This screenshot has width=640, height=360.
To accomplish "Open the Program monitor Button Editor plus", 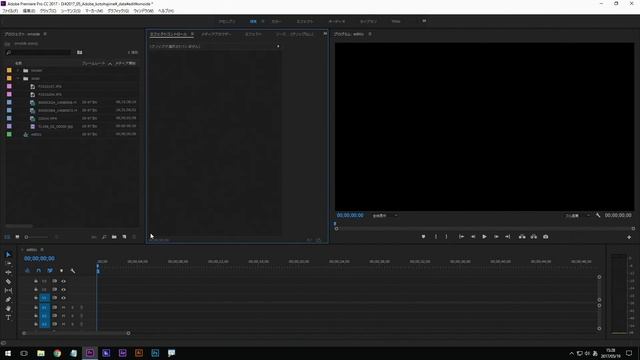I will click(629, 237).
